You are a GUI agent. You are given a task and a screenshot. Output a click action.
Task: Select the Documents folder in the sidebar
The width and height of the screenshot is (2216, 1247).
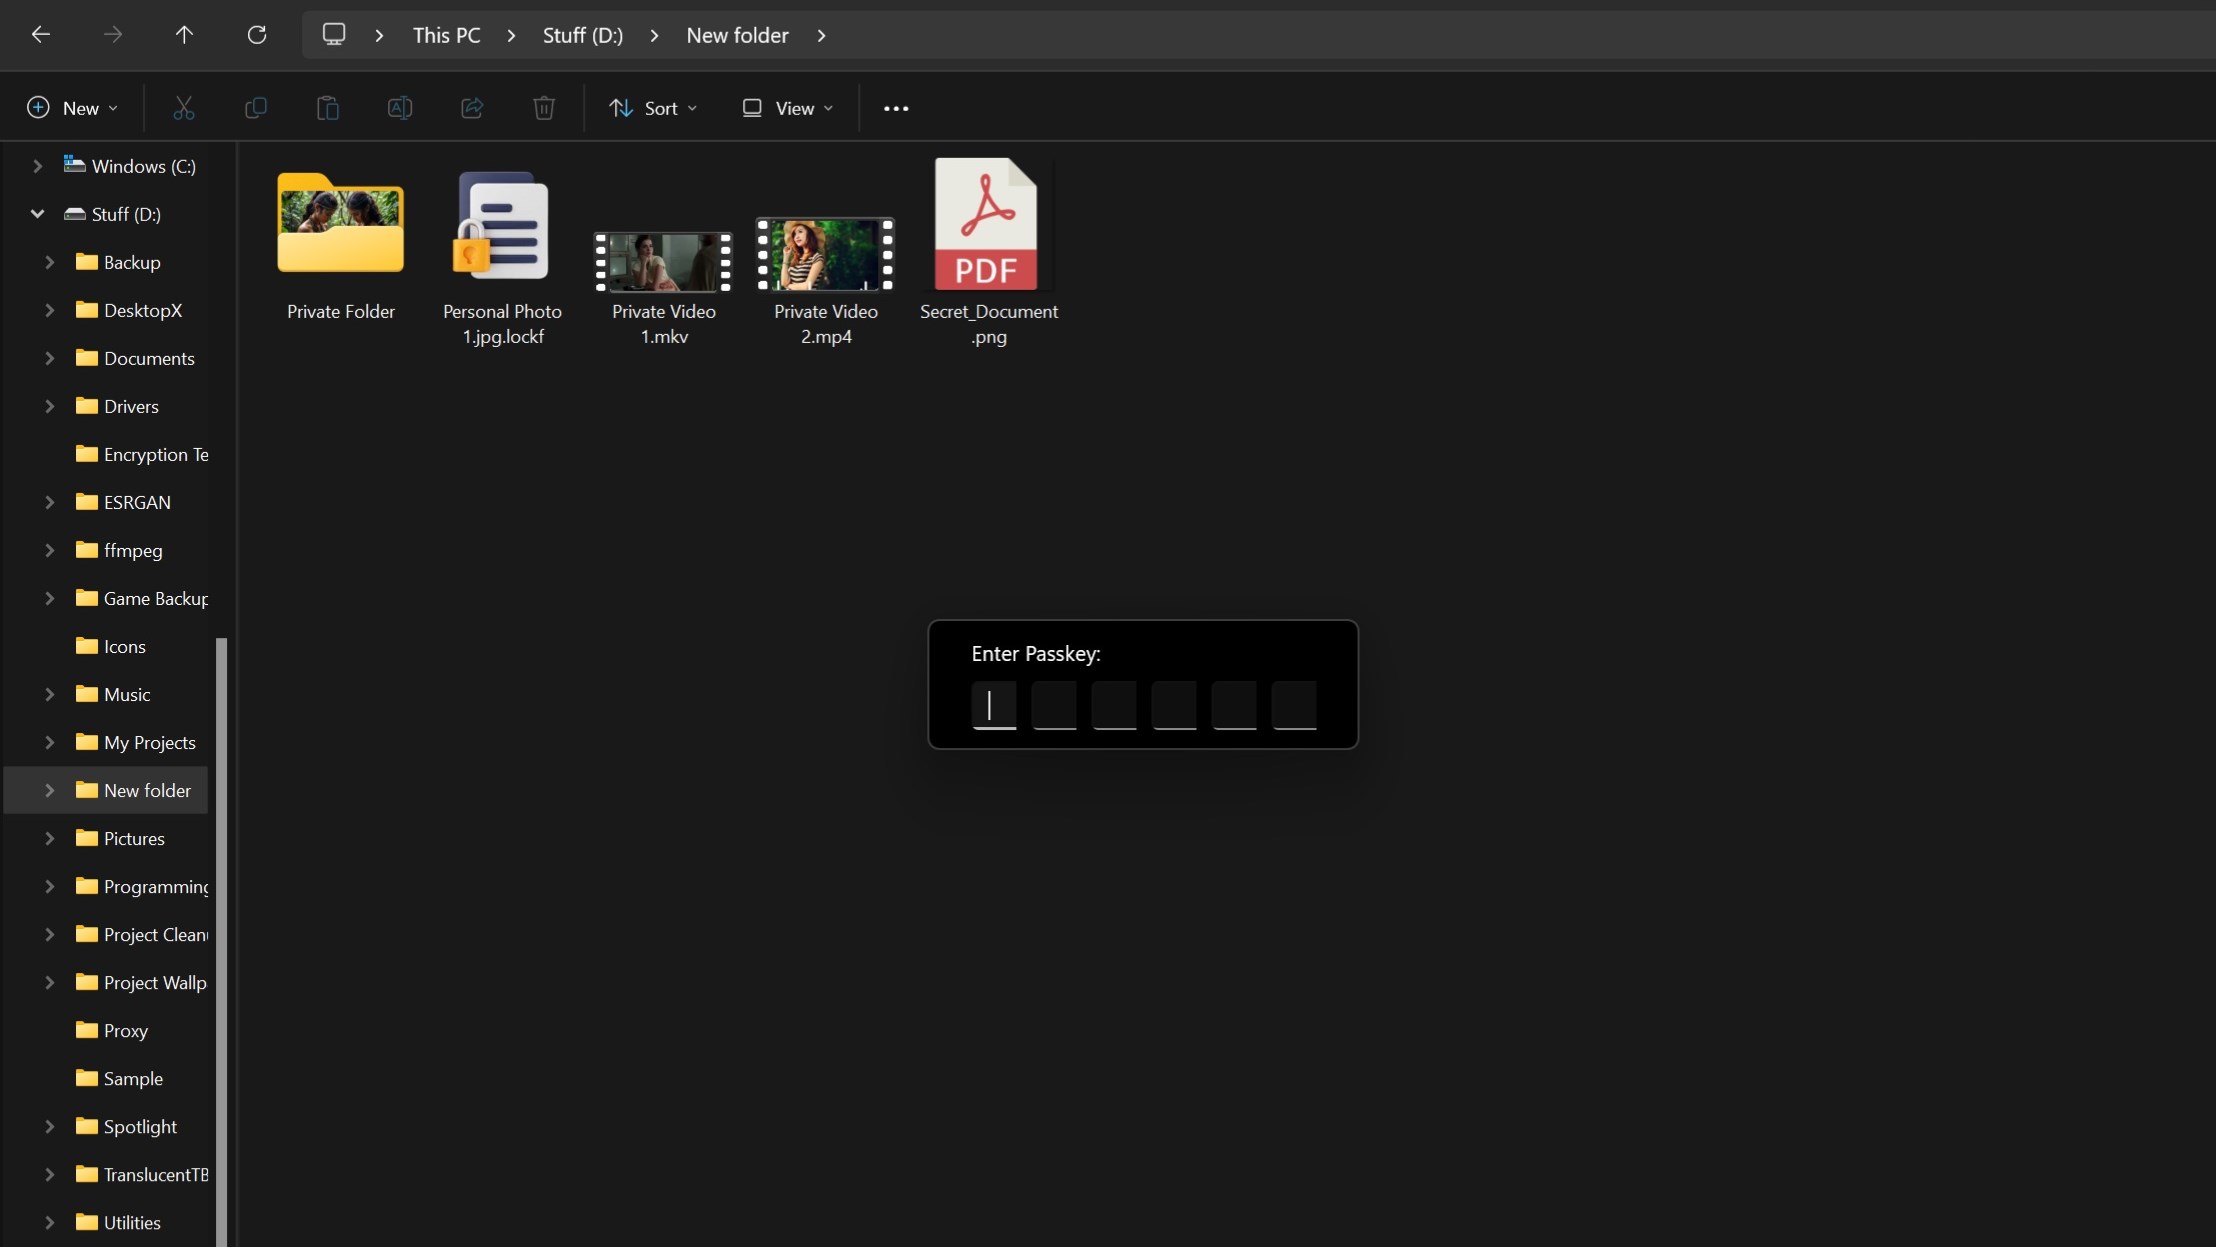[x=148, y=358]
